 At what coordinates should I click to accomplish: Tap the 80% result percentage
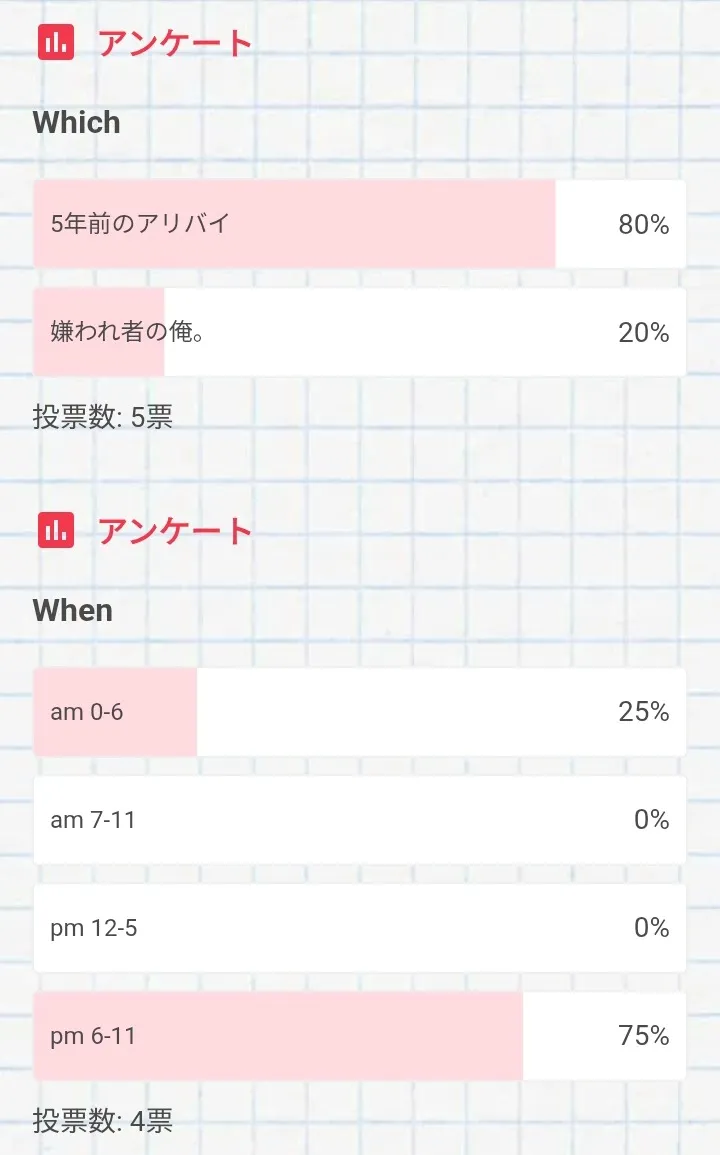(x=643, y=225)
